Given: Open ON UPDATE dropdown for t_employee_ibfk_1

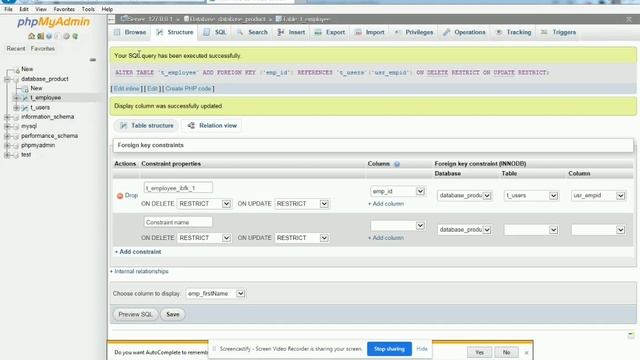Looking at the screenshot, I should (x=302, y=204).
